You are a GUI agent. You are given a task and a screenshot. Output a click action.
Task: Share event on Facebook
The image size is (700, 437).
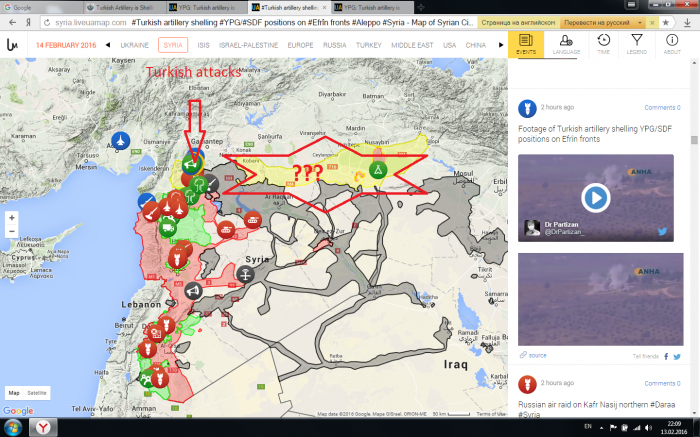coord(666,356)
